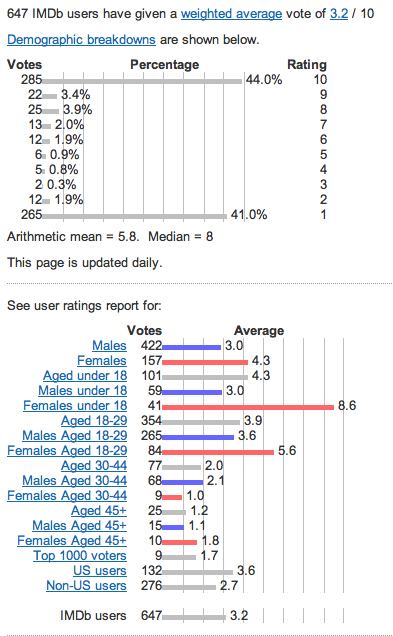Click Females Aged 18-29 link
393x636 pixels.
click(x=67, y=451)
